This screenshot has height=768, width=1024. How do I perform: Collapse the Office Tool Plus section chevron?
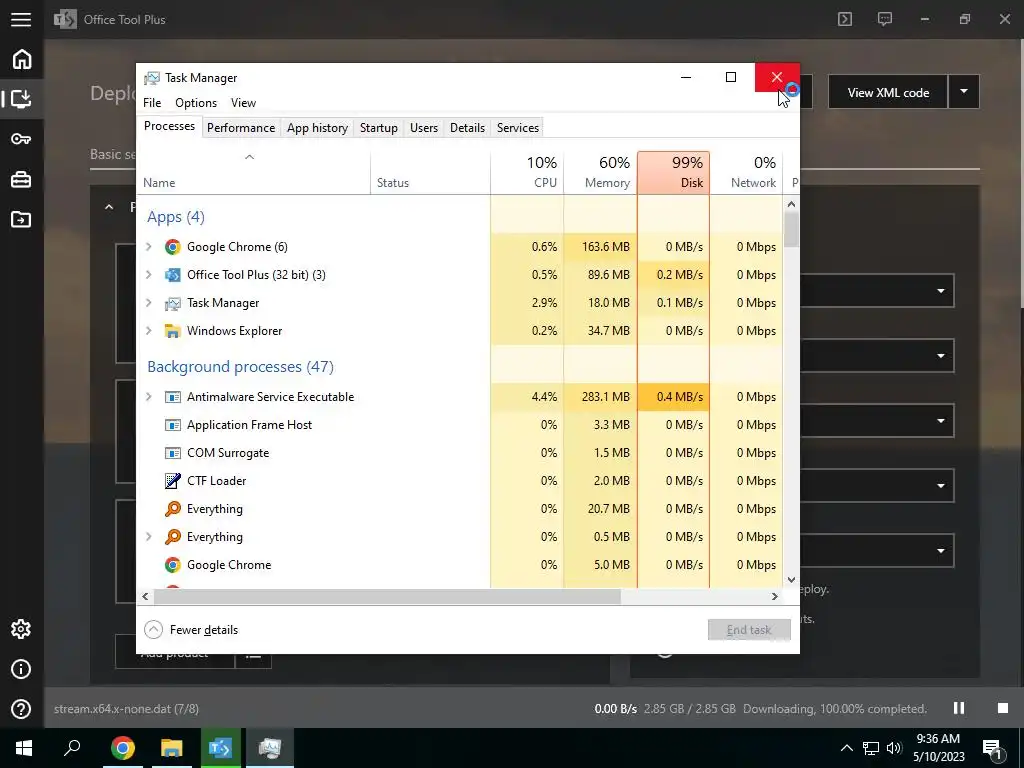tap(109, 207)
